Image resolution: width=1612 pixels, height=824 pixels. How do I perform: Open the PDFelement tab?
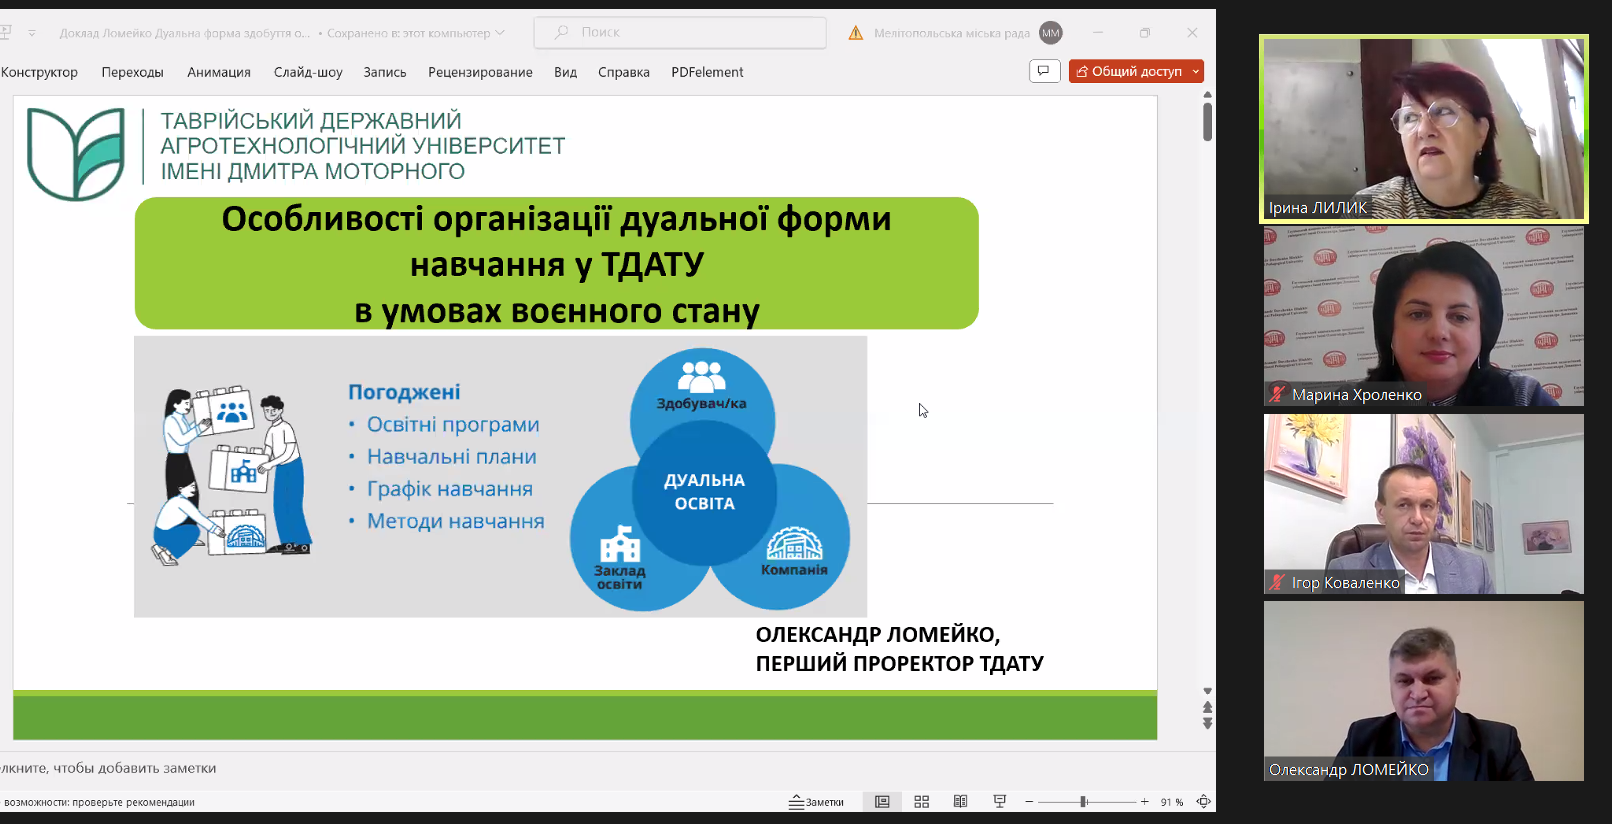[x=707, y=72]
